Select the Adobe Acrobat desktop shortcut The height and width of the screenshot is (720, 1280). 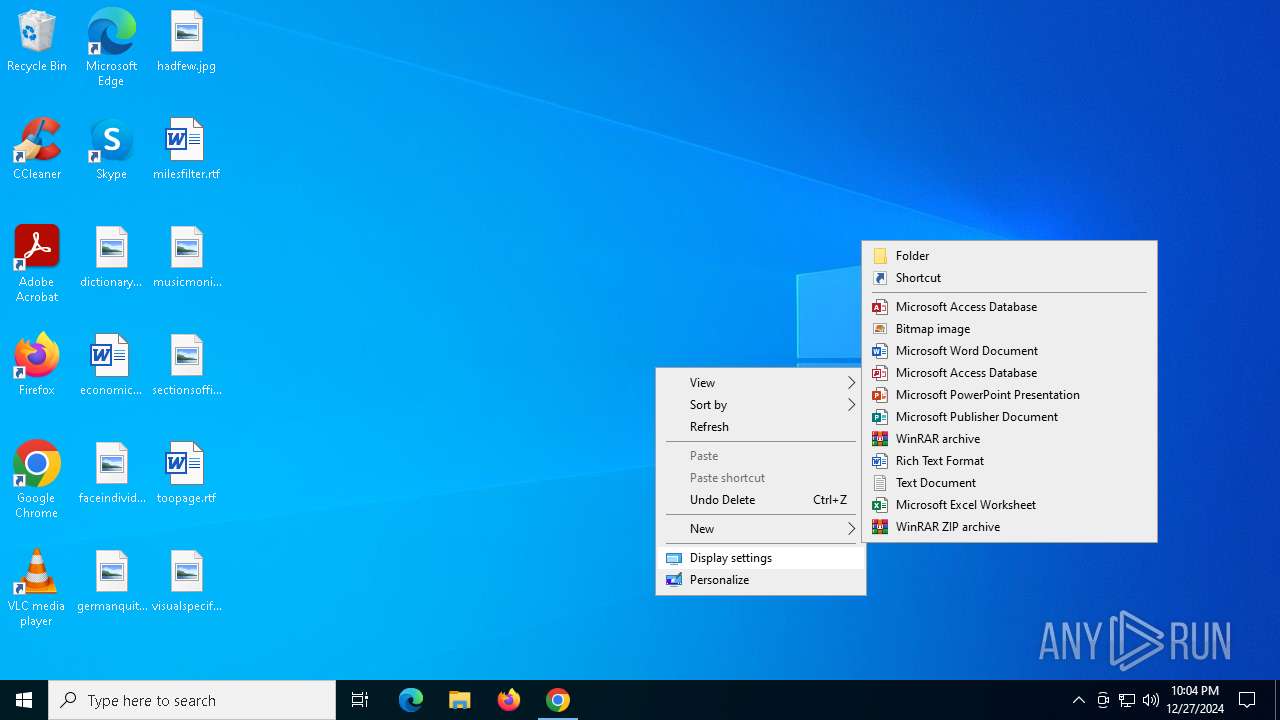click(x=37, y=264)
